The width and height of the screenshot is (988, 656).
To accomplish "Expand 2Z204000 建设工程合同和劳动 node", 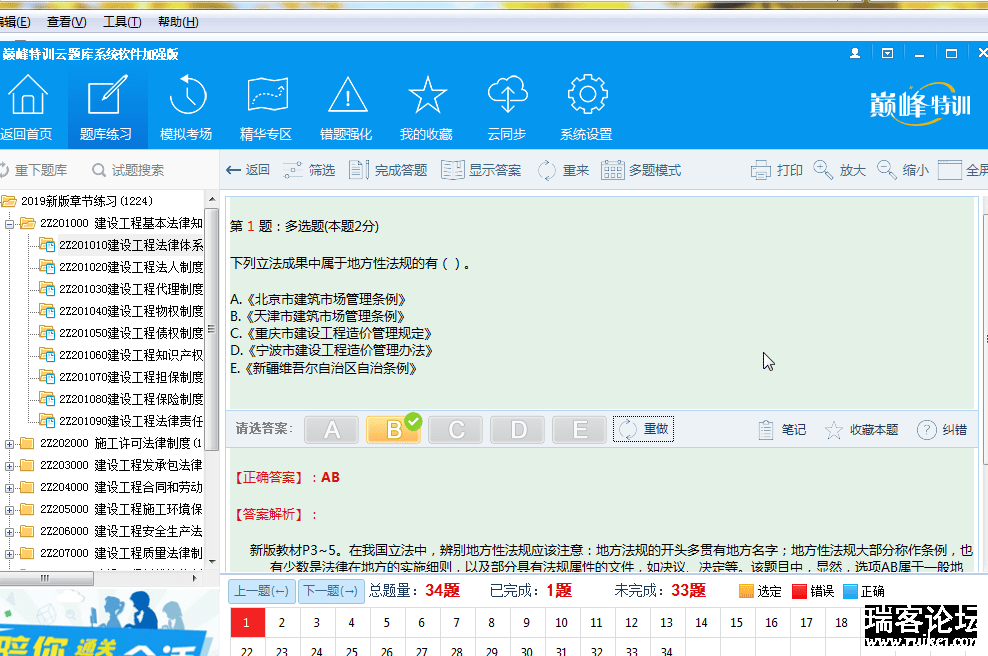I will (9, 488).
